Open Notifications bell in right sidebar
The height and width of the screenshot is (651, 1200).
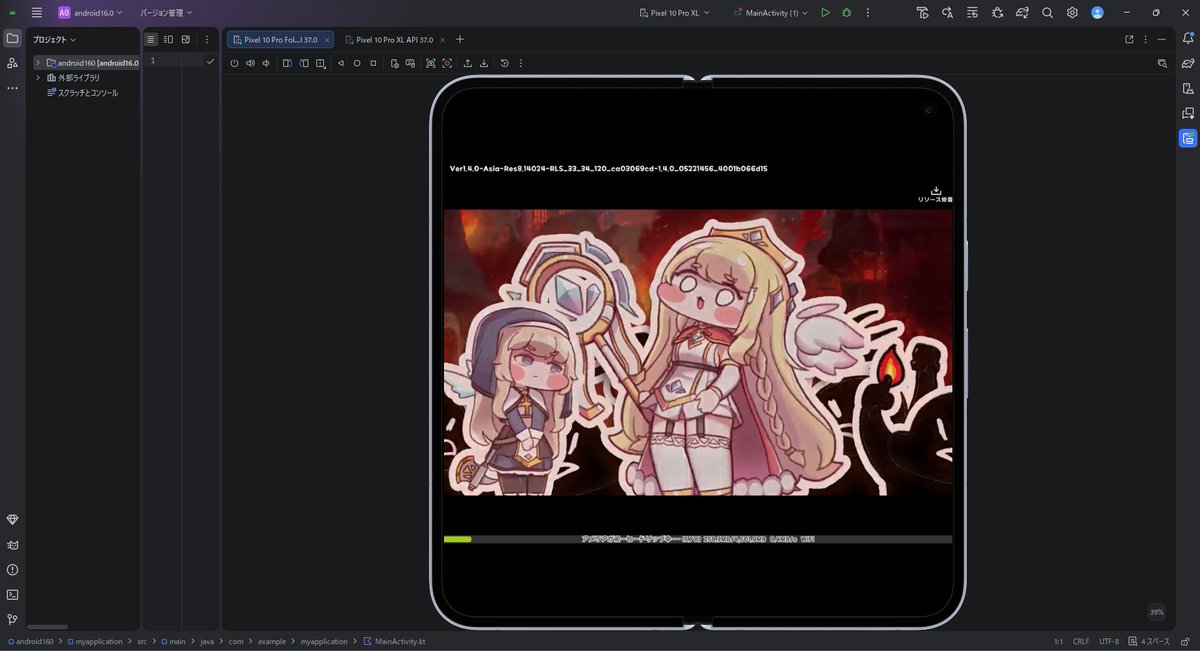click(1188, 38)
